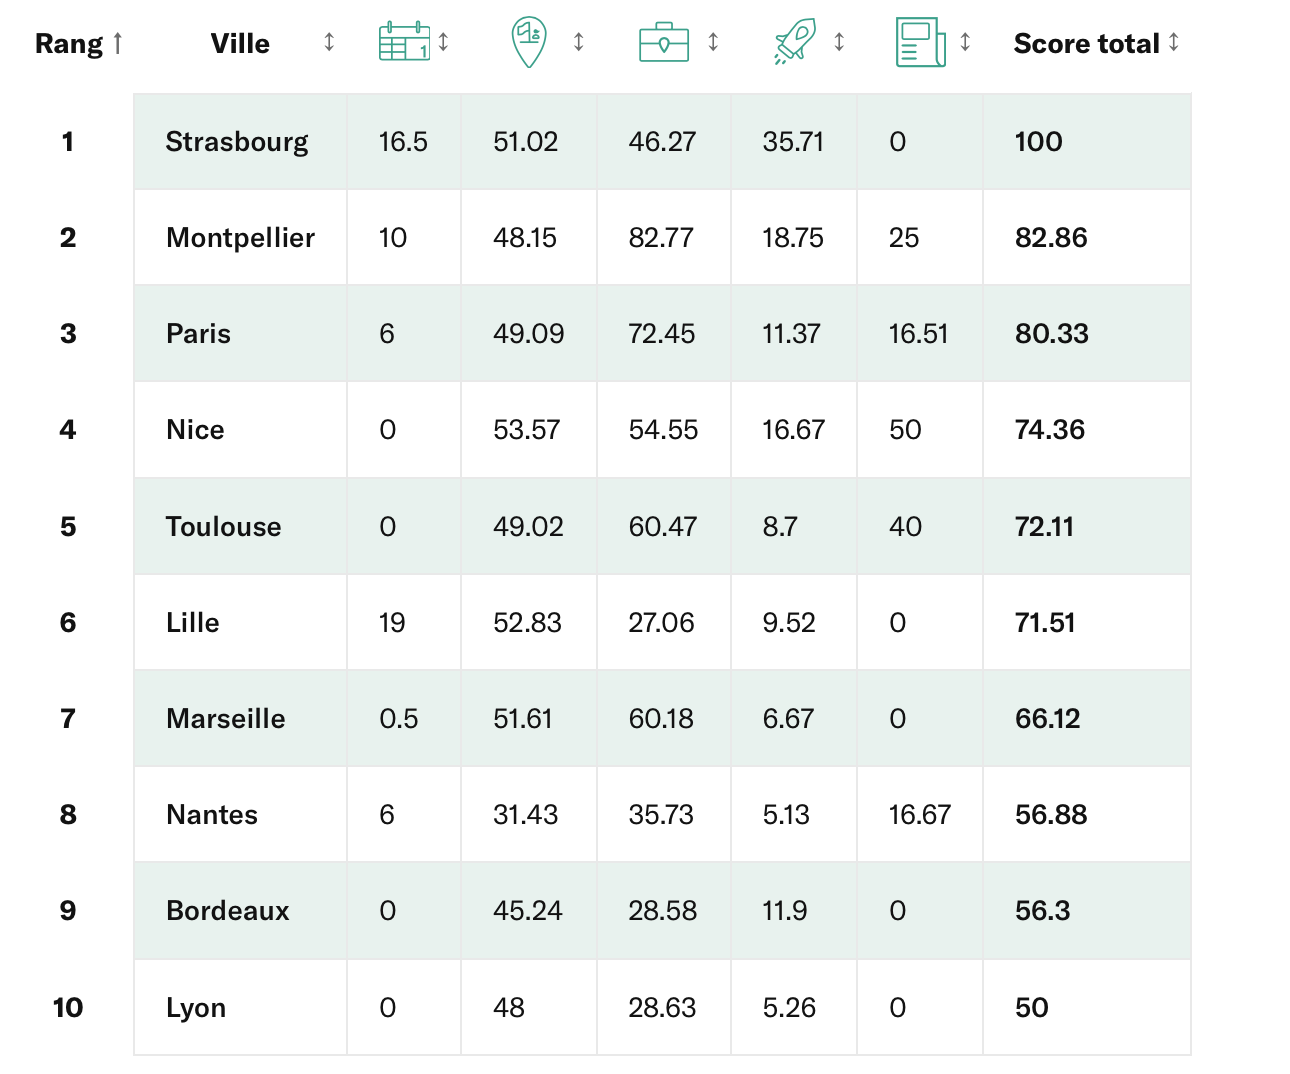The height and width of the screenshot is (1074, 1290).
Task: Toggle sort arrows beside rocket icon
Action: 839,42
